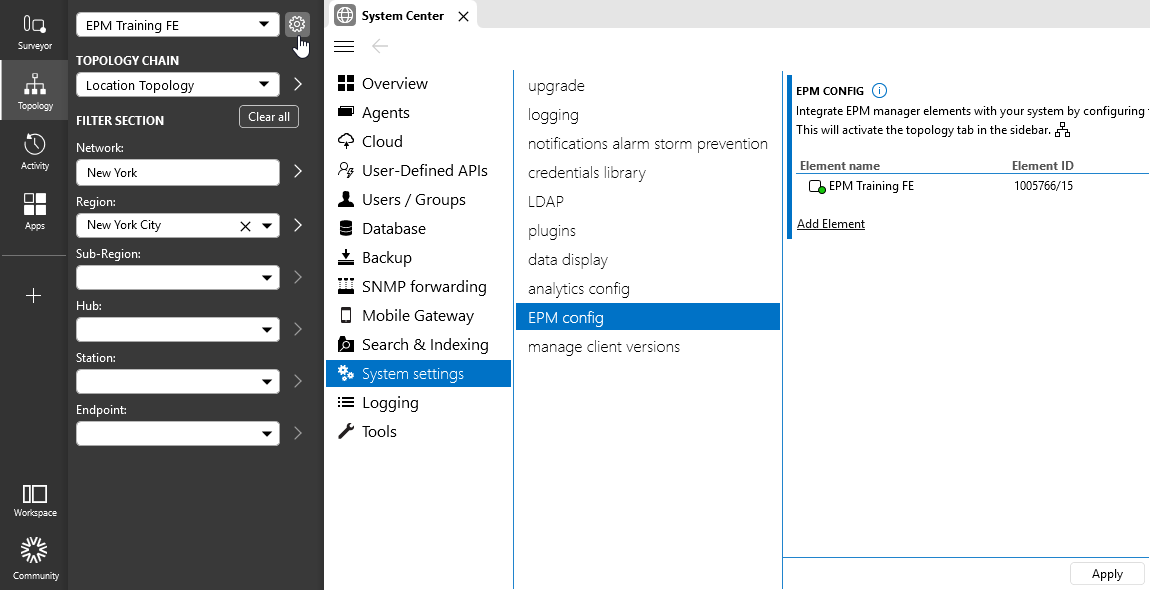Select the EPM config page

648,317
